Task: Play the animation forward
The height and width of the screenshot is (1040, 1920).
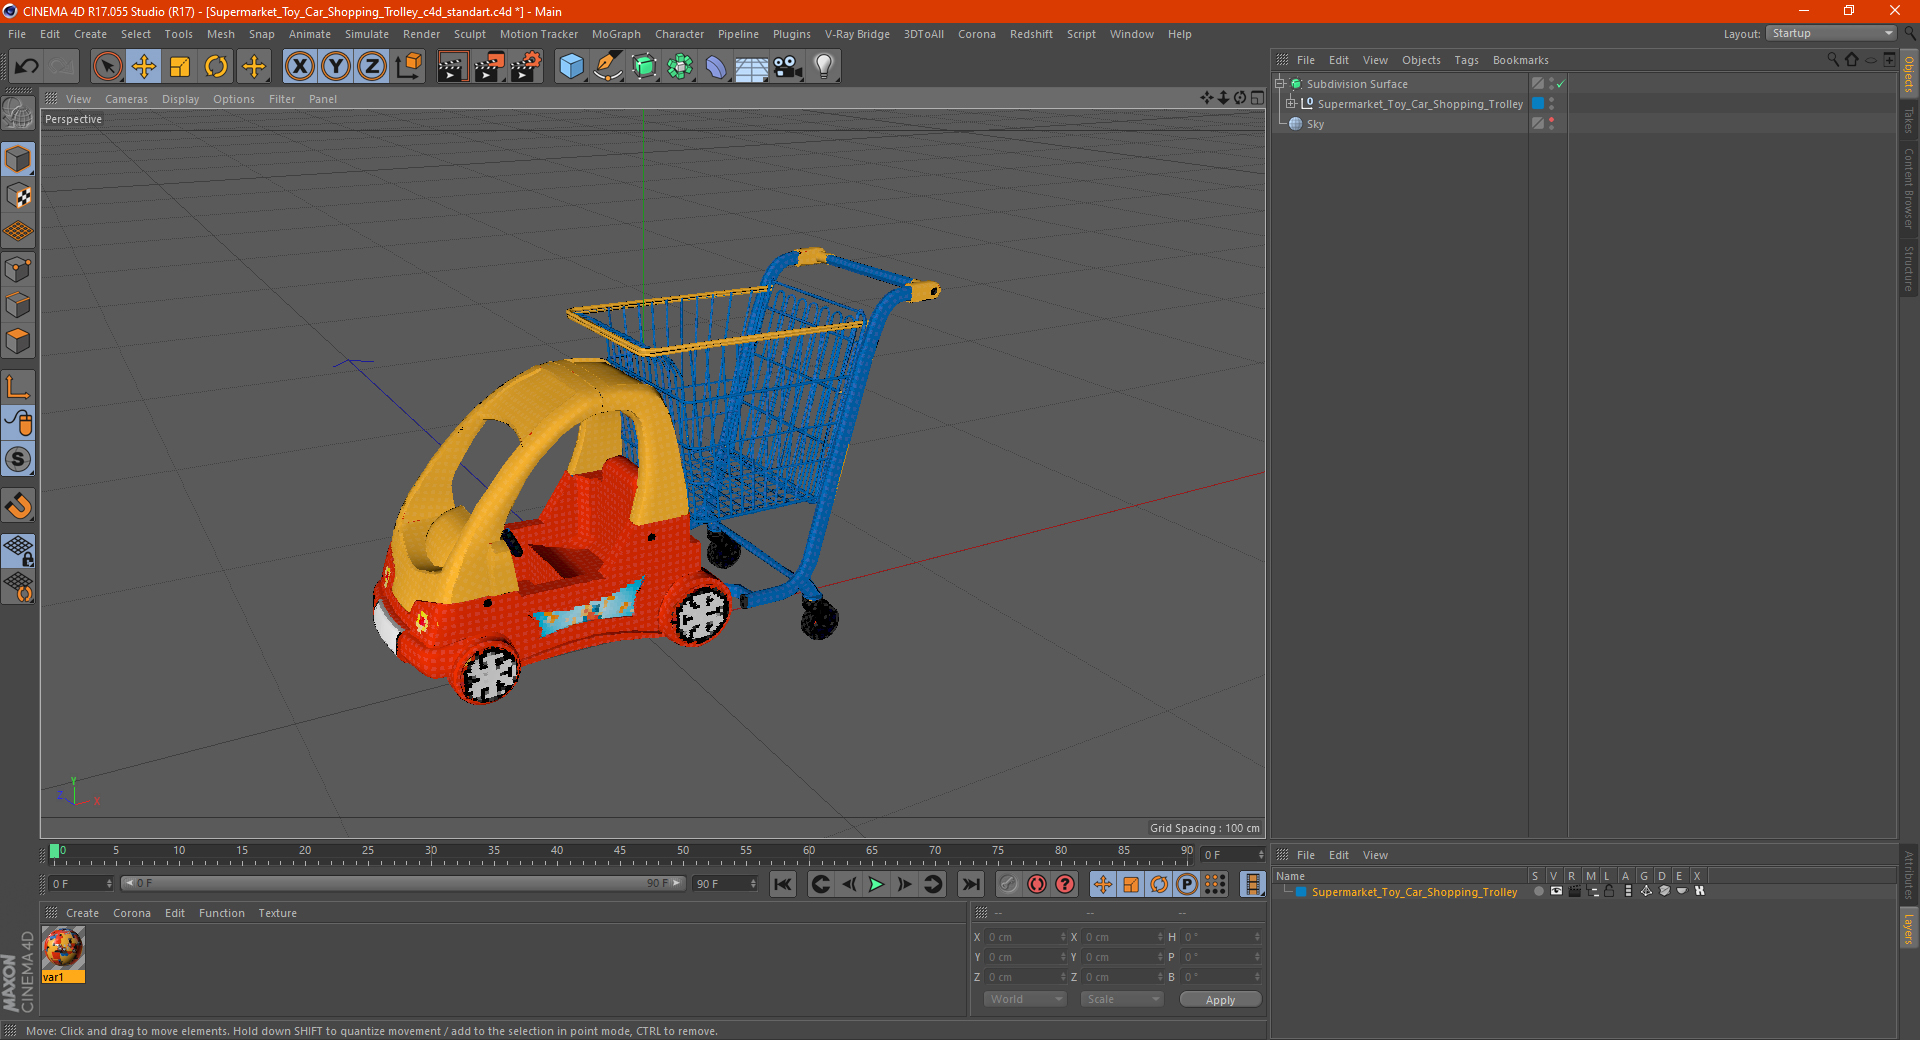Action: [876, 884]
